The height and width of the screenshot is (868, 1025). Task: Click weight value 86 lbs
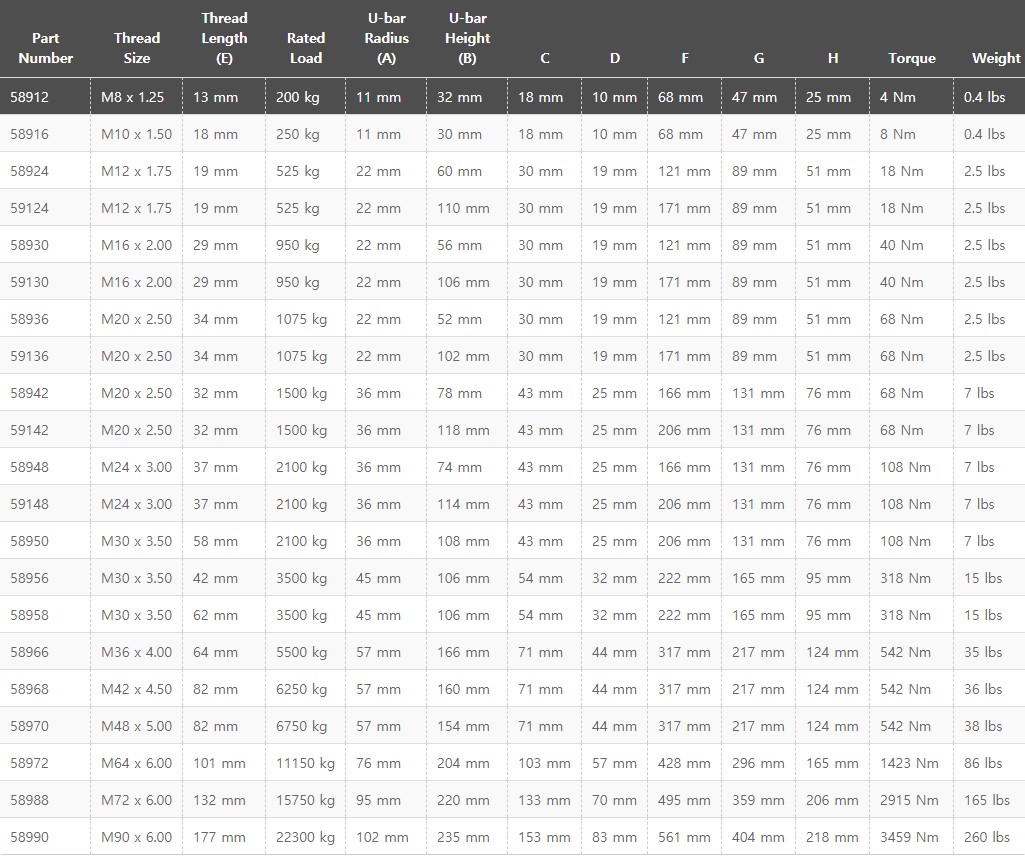click(x=983, y=763)
